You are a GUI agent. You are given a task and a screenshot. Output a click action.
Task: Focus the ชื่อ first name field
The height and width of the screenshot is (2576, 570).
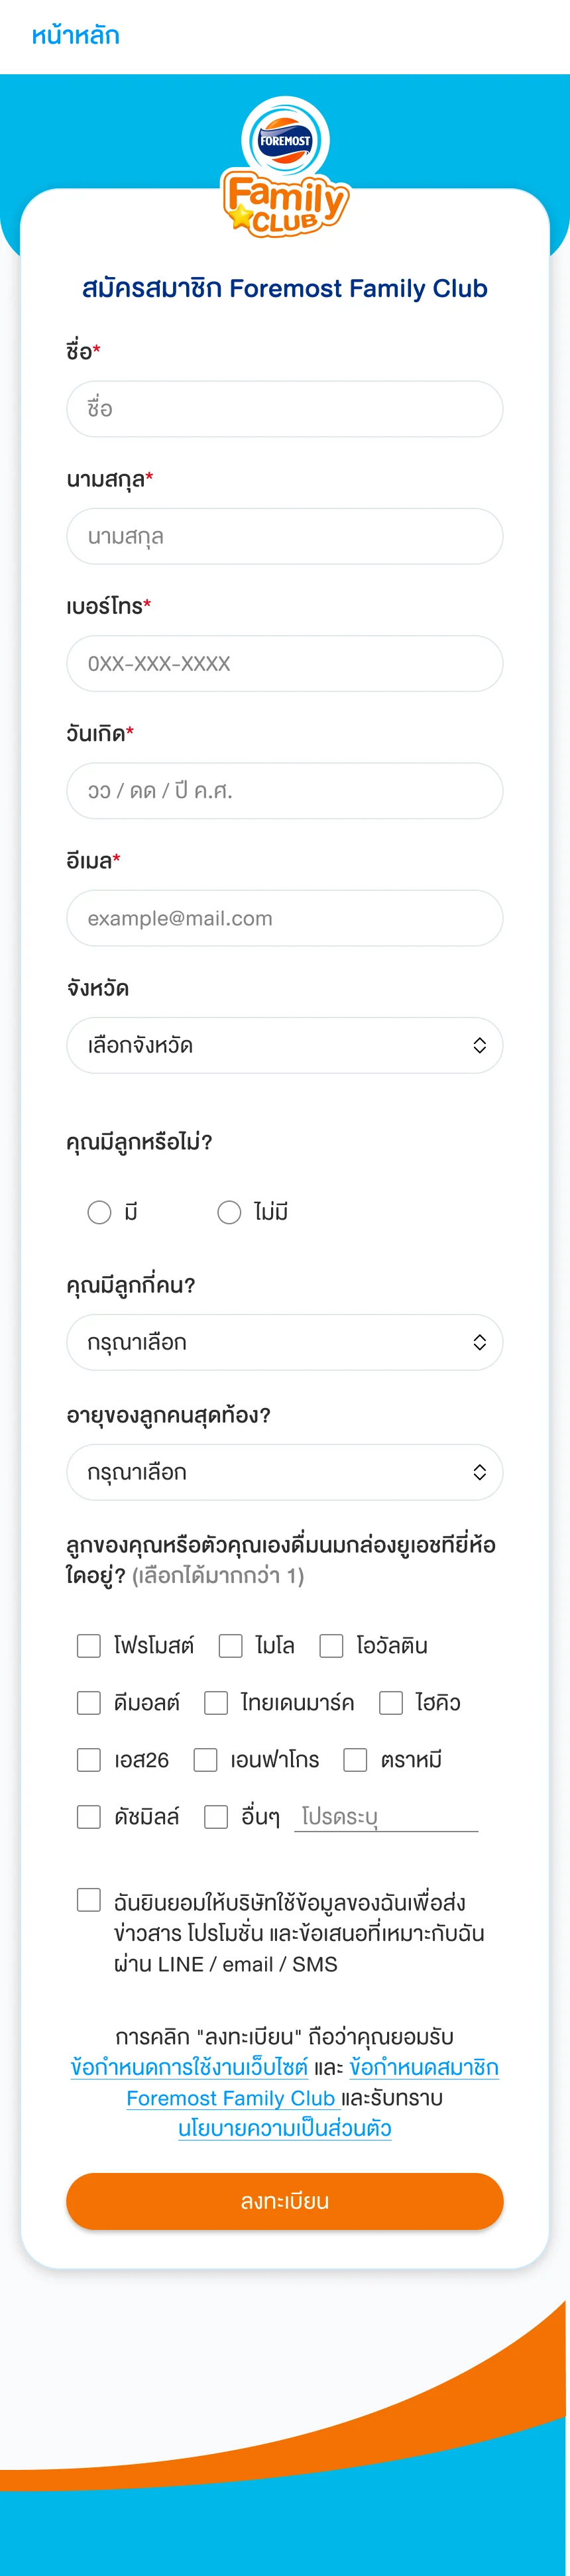coord(285,409)
